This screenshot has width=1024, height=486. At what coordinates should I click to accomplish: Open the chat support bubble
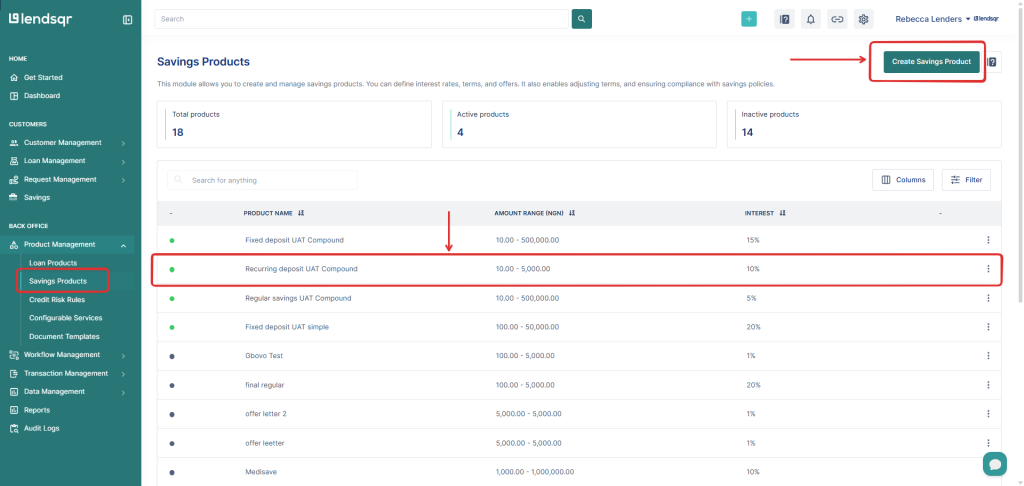tap(994, 464)
